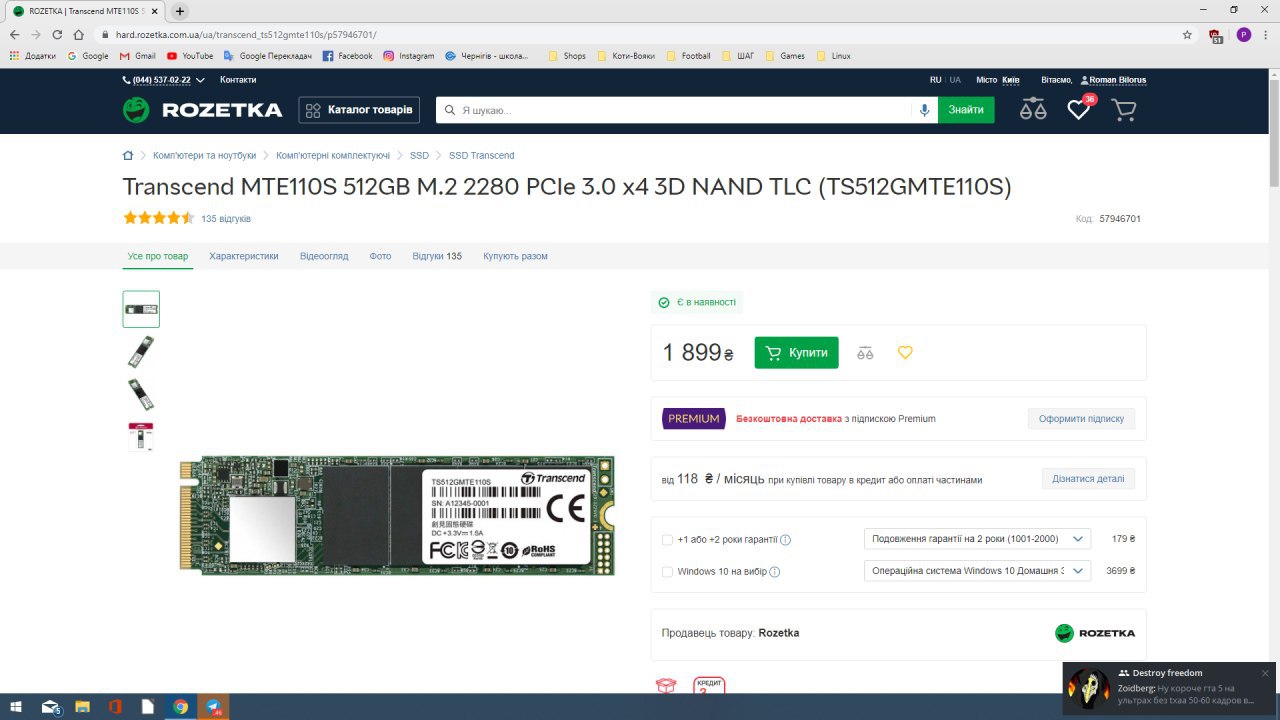Click the green Купити button
The image size is (1280, 720).
coord(796,352)
